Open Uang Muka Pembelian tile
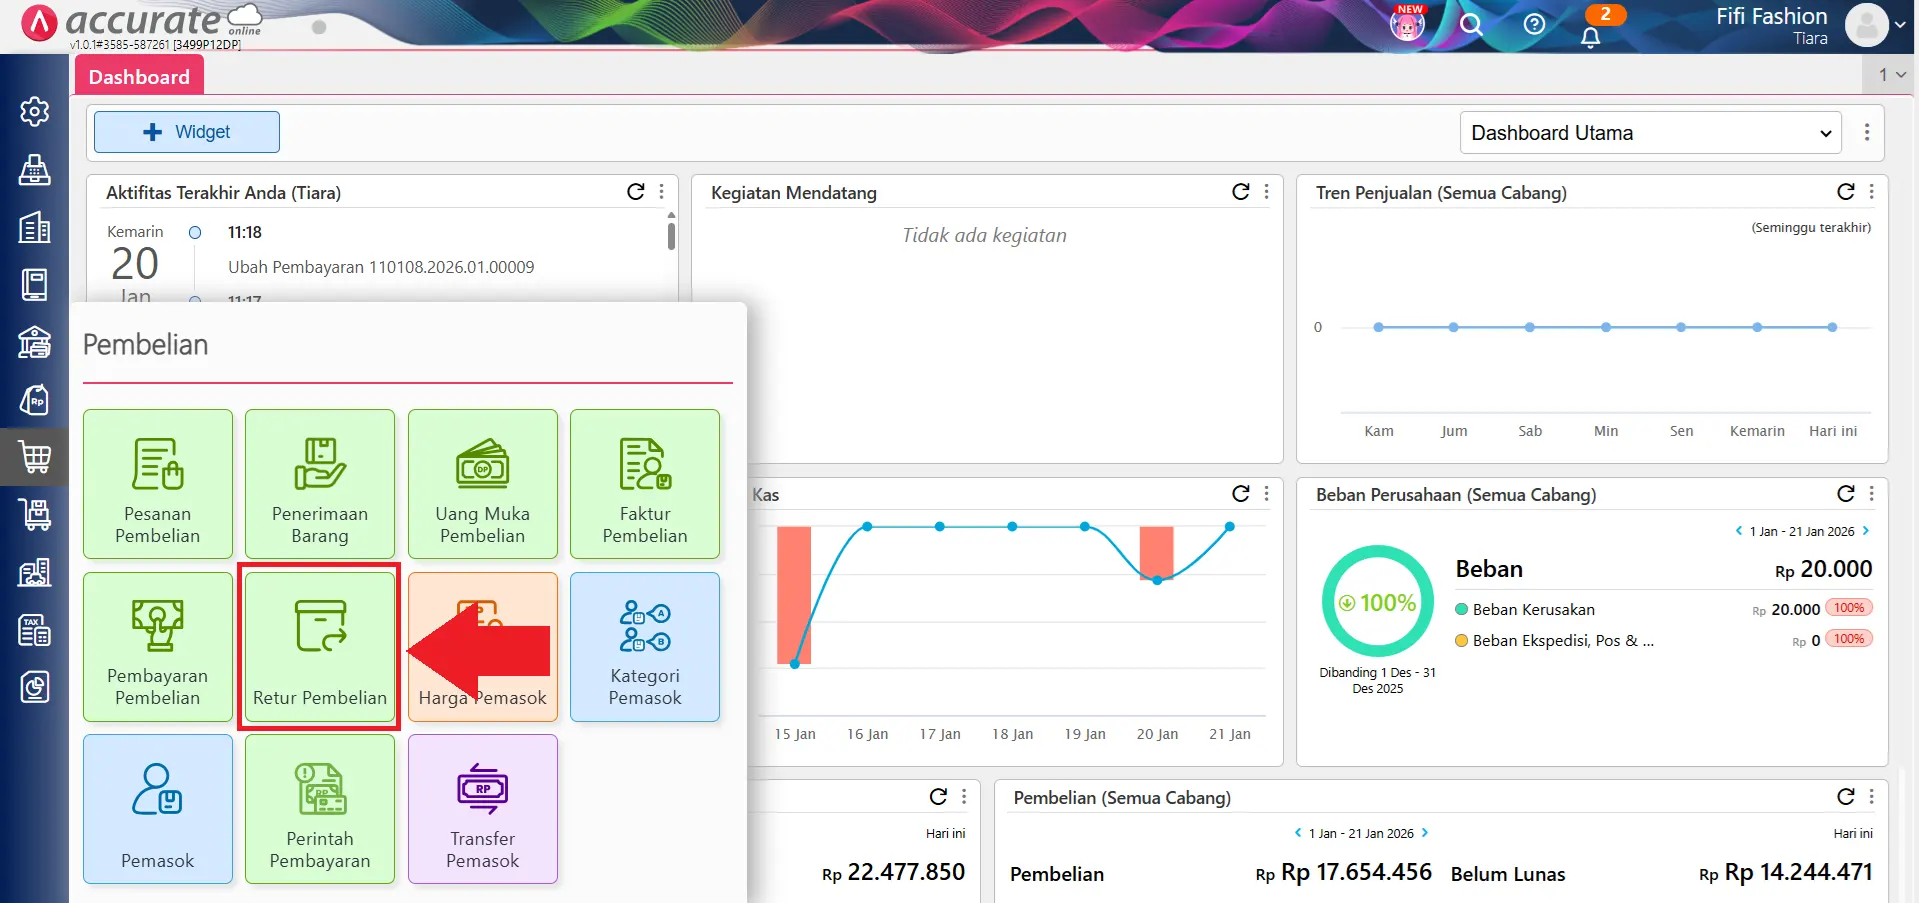This screenshot has width=1919, height=903. click(482, 484)
